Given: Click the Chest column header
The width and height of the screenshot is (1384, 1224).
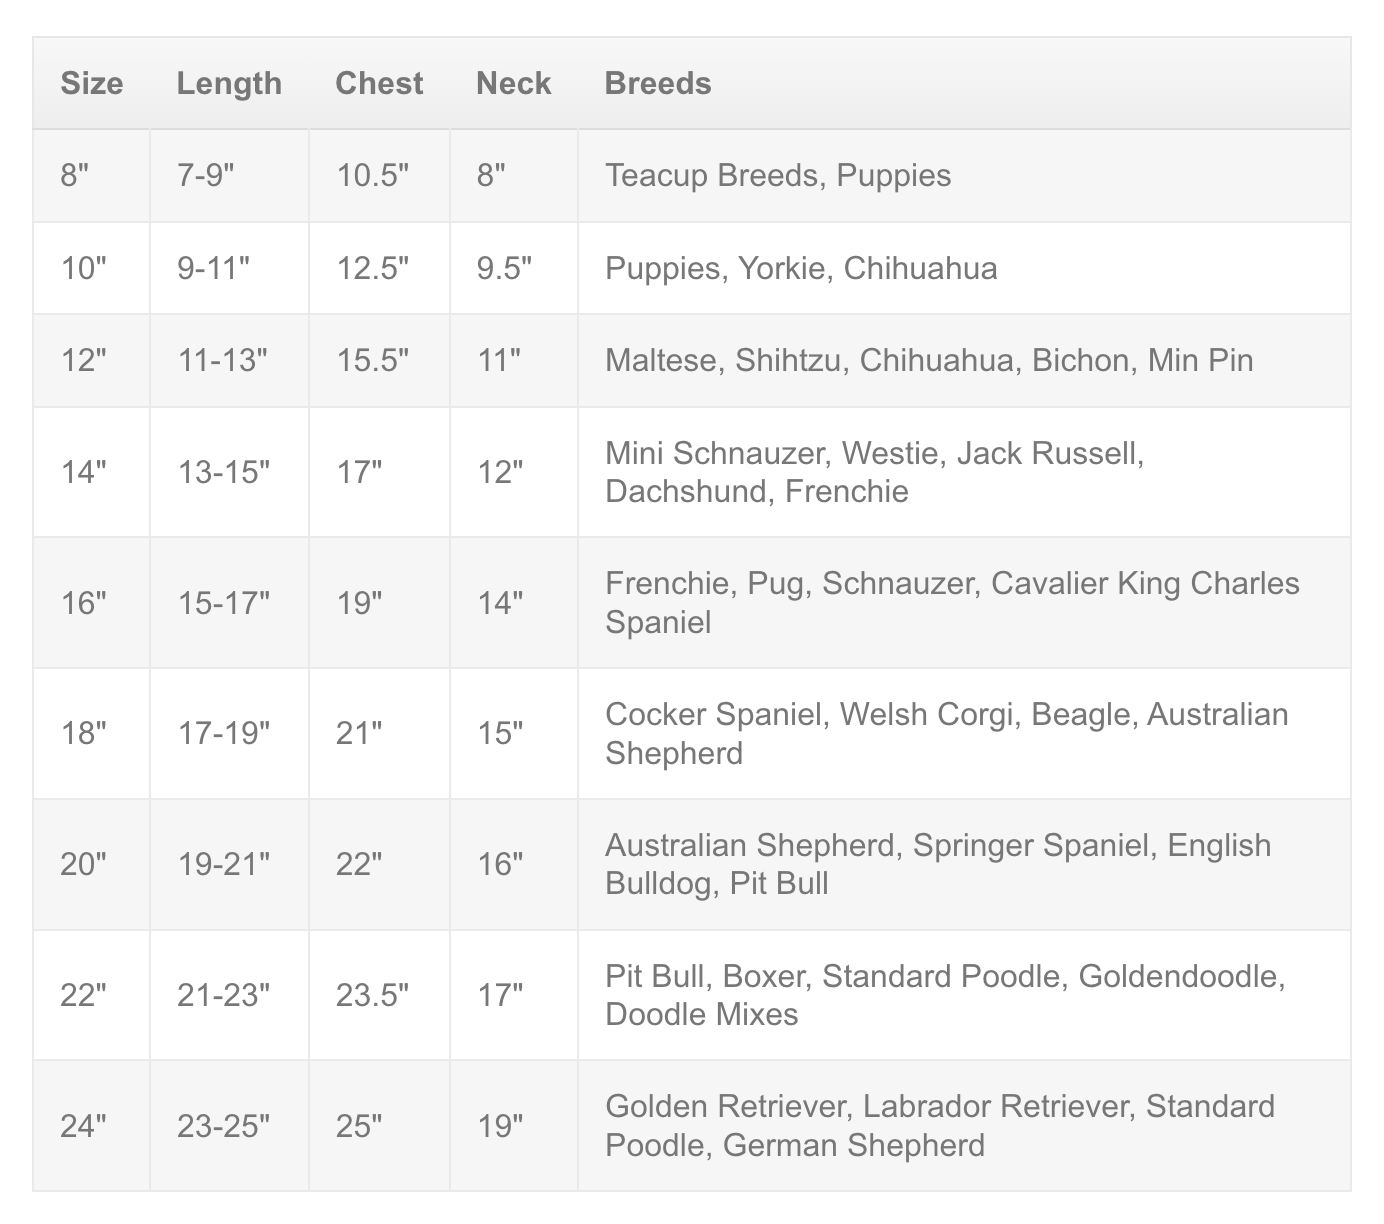Looking at the screenshot, I should point(379,83).
